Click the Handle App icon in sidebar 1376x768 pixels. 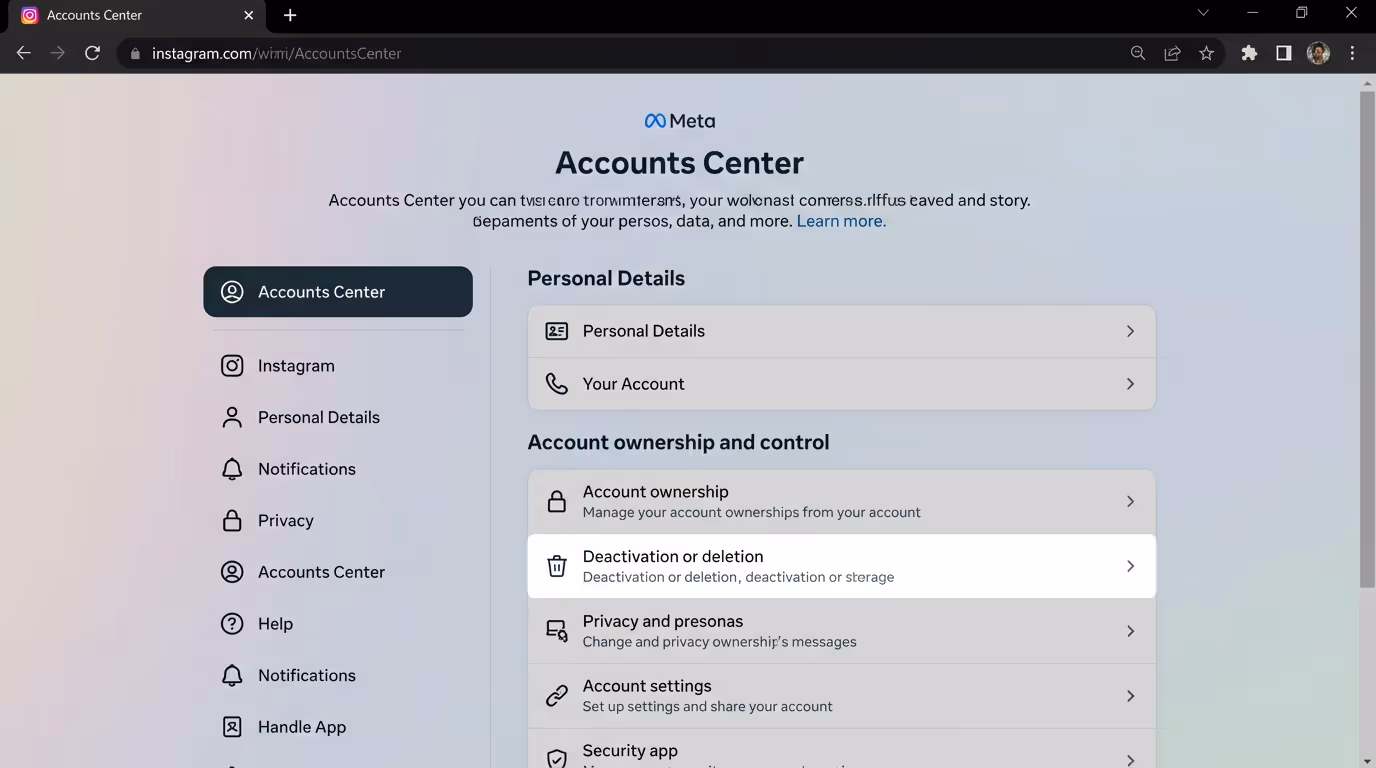tap(232, 727)
